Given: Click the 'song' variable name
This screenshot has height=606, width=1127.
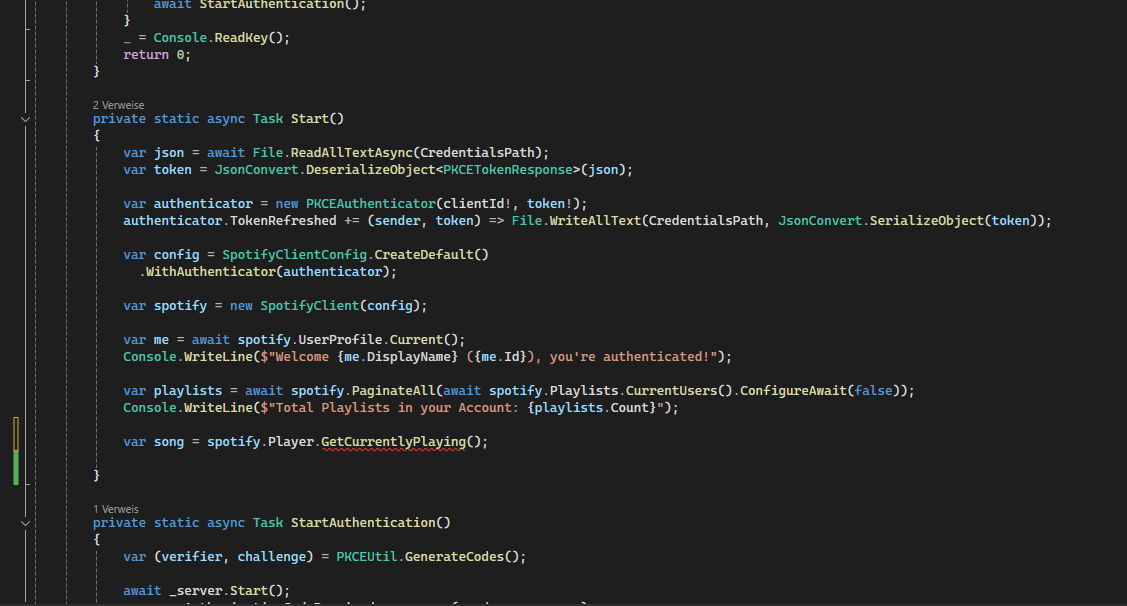Looking at the screenshot, I should pos(169,441).
